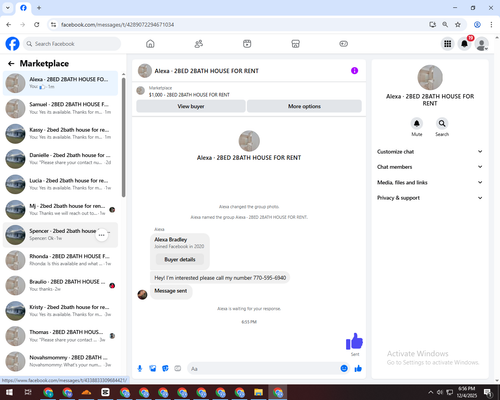Open the Friends icon in top navigation
This screenshot has height=400, width=500.
click(199, 44)
